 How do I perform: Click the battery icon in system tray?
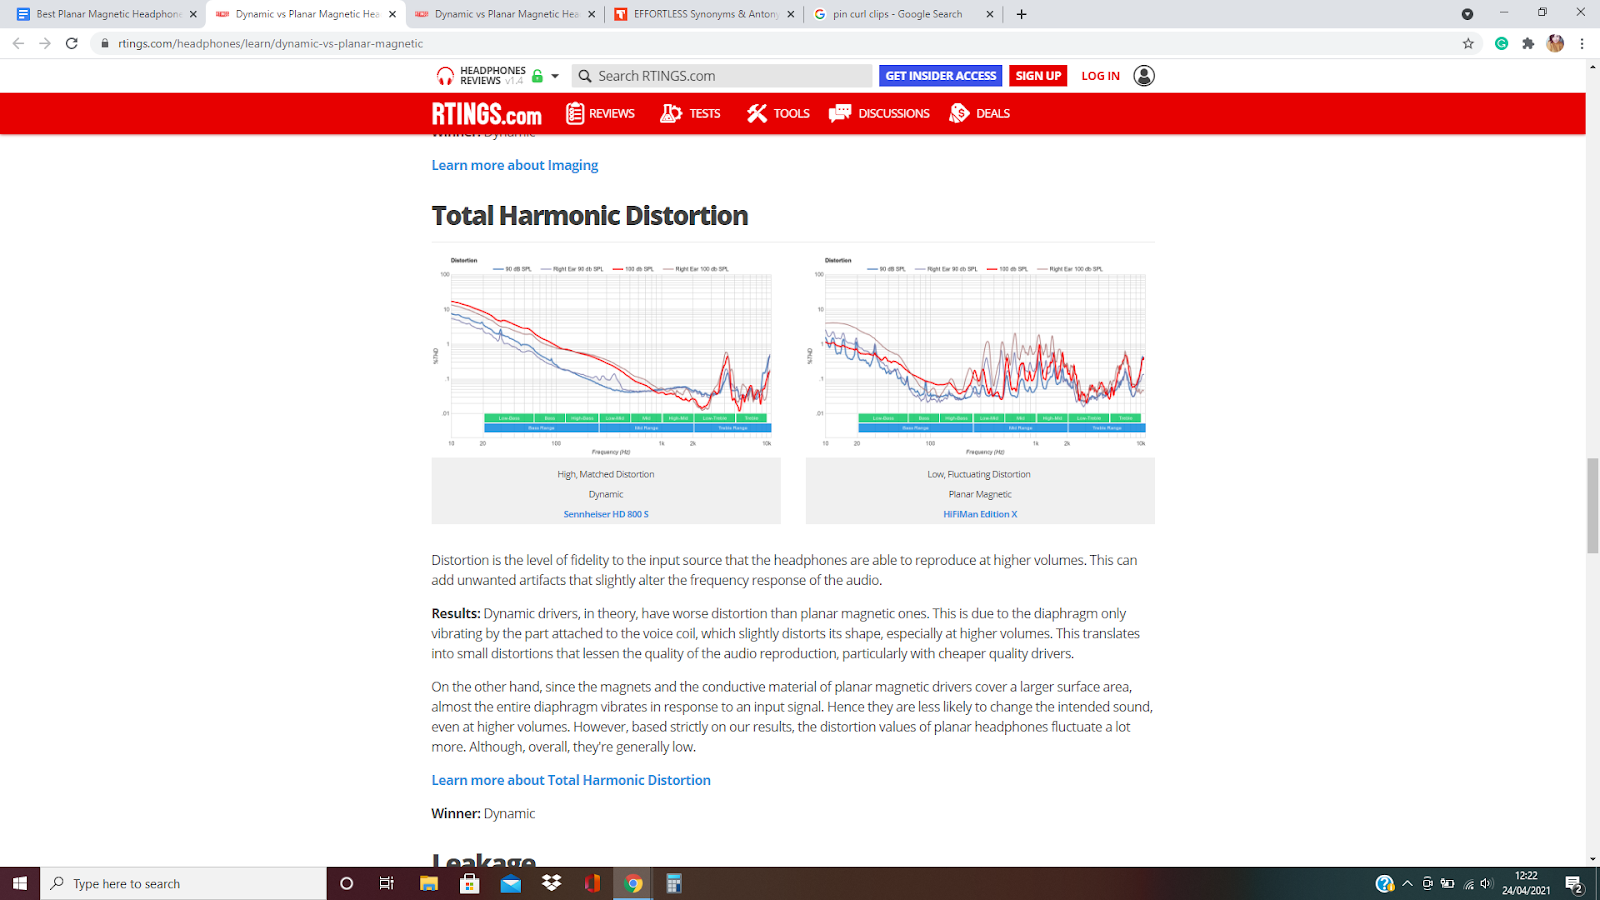[x=1447, y=883]
